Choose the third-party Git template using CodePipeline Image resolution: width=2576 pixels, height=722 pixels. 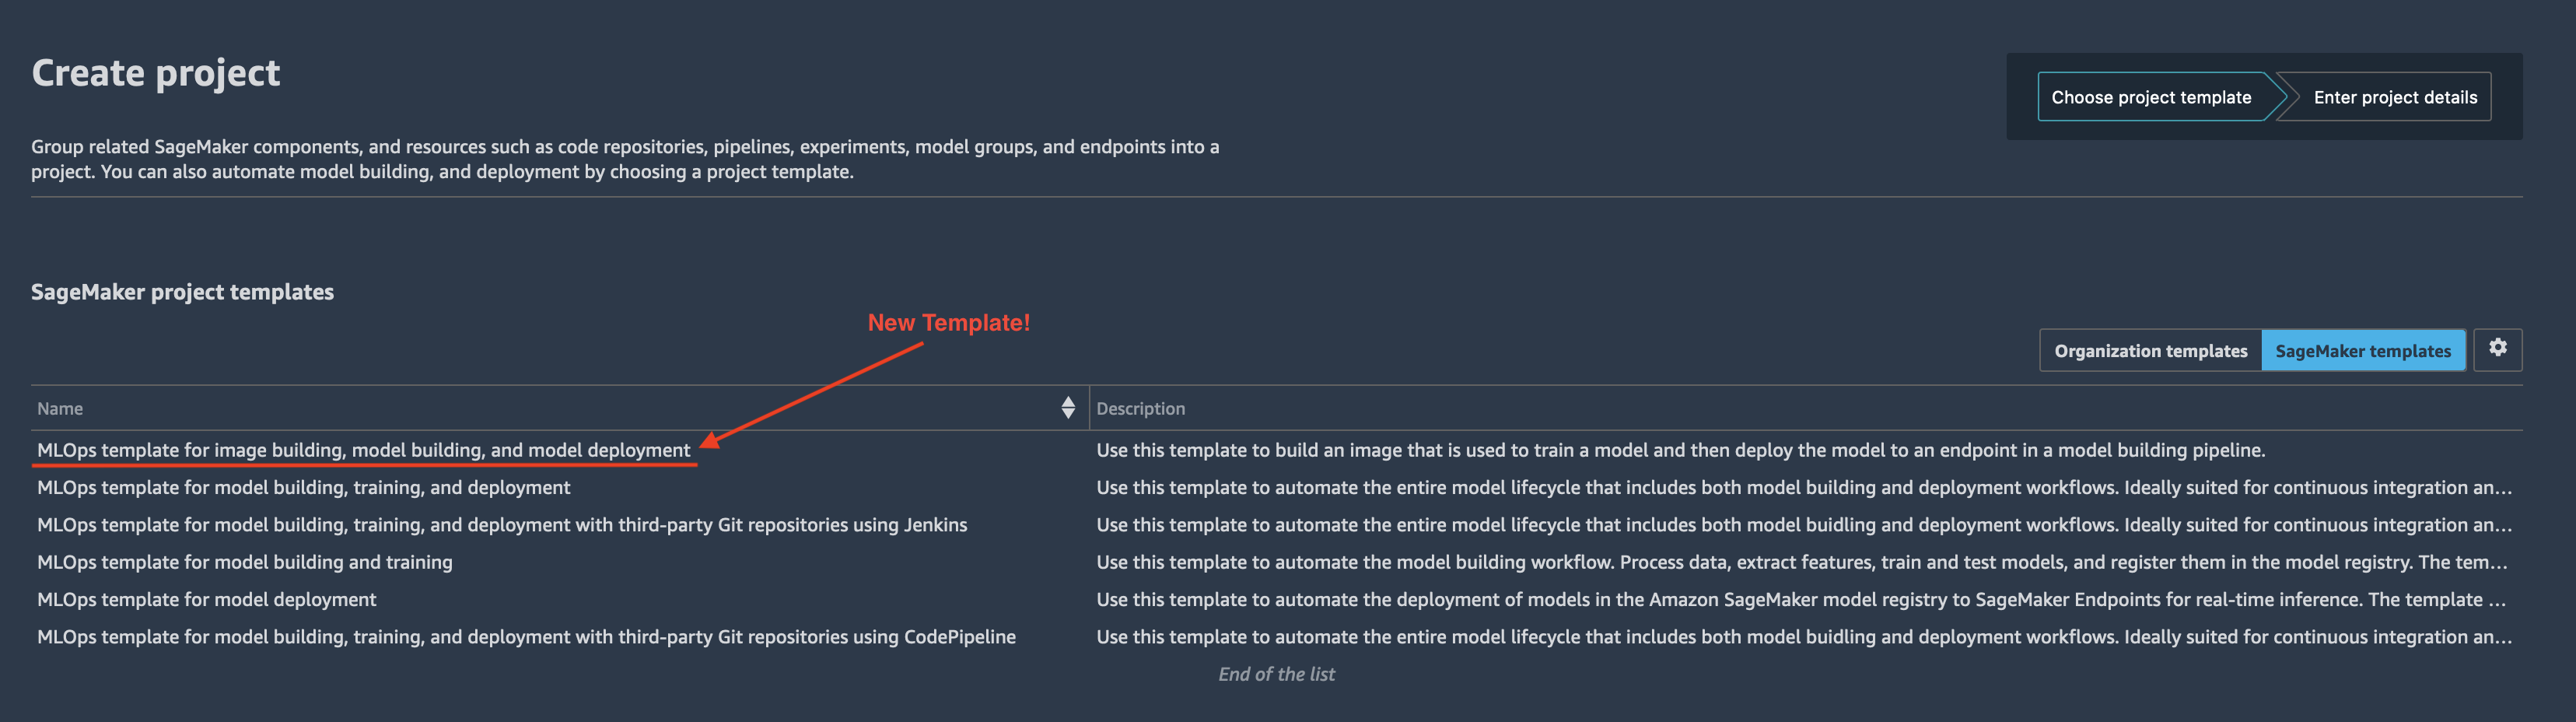pyautogui.click(x=526, y=637)
